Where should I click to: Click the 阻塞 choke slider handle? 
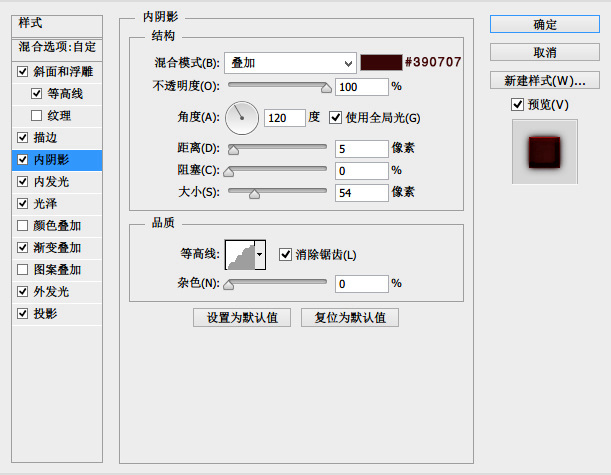coord(229,172)
